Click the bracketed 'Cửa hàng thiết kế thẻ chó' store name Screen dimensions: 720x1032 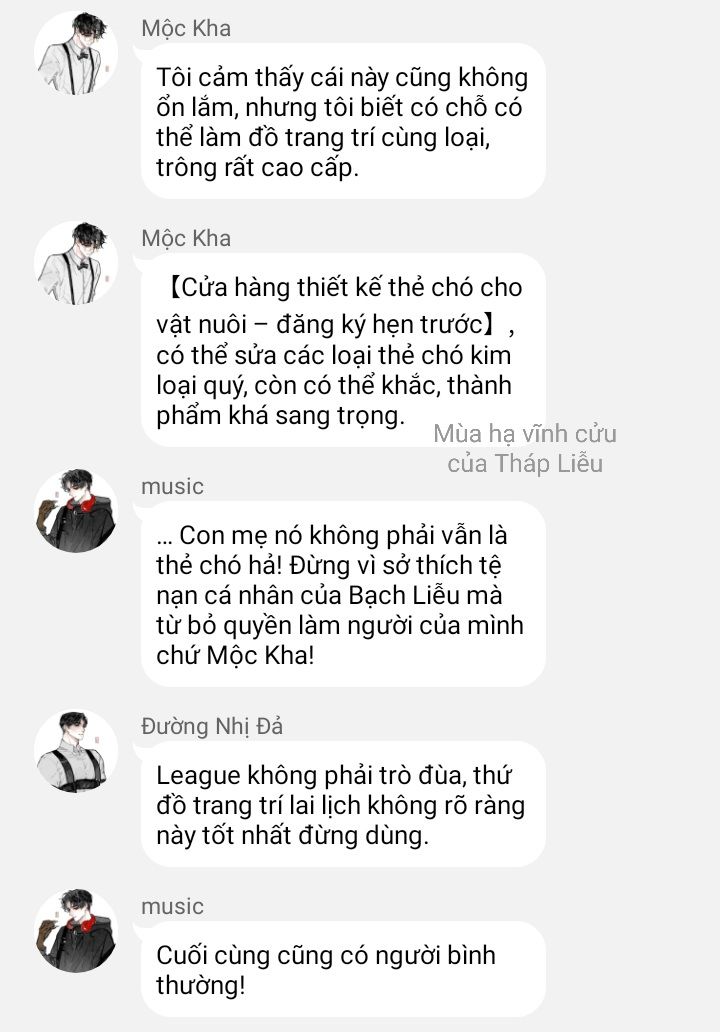click(x=340, y=287)
